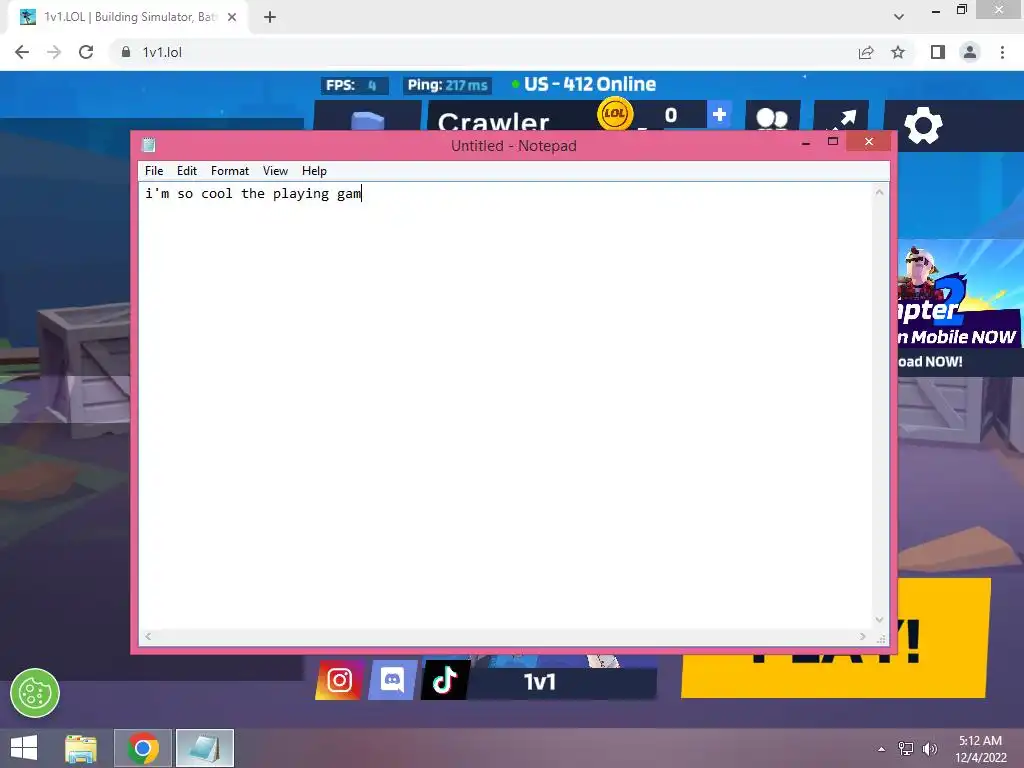Screen dimensions: 1024x768
Task: Click the Ping 217 ms indicator
Action: (447, 85)
